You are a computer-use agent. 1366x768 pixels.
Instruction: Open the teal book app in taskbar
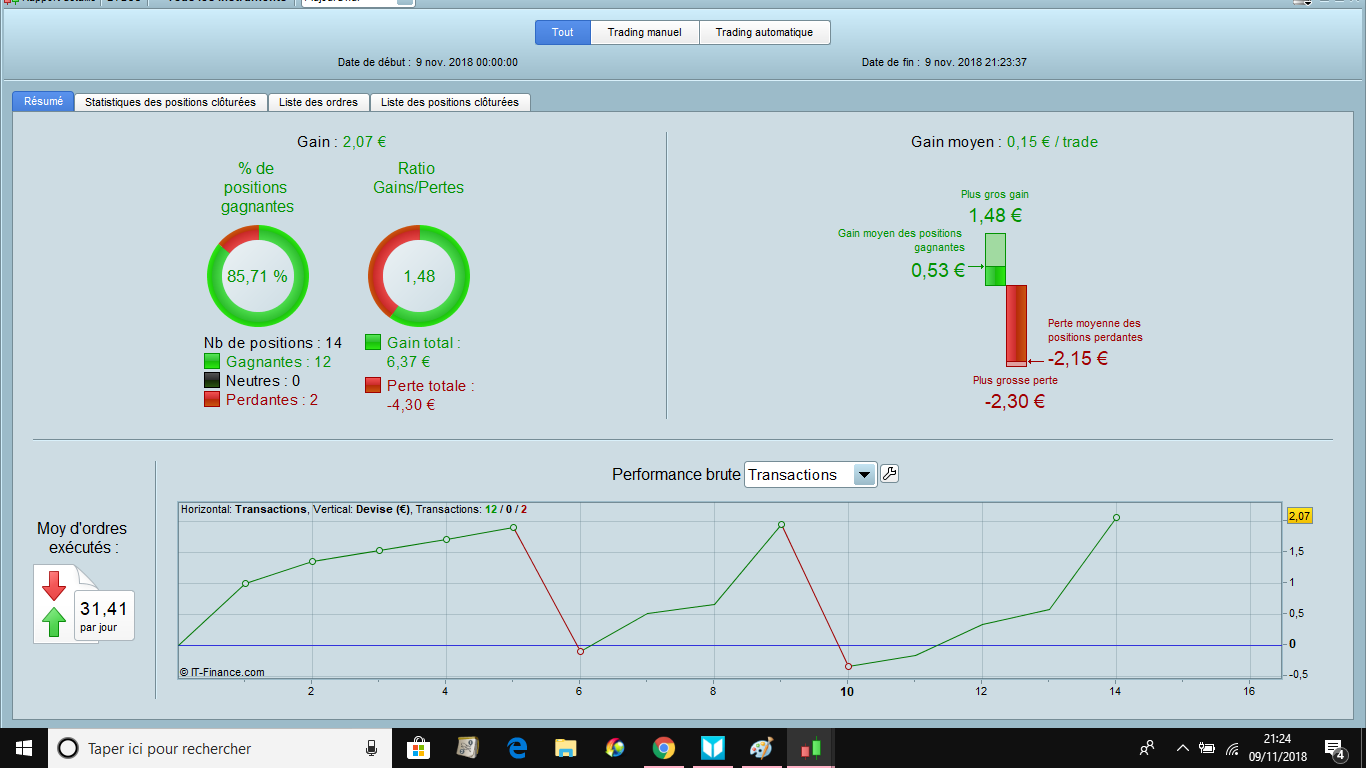coord(712,747)
